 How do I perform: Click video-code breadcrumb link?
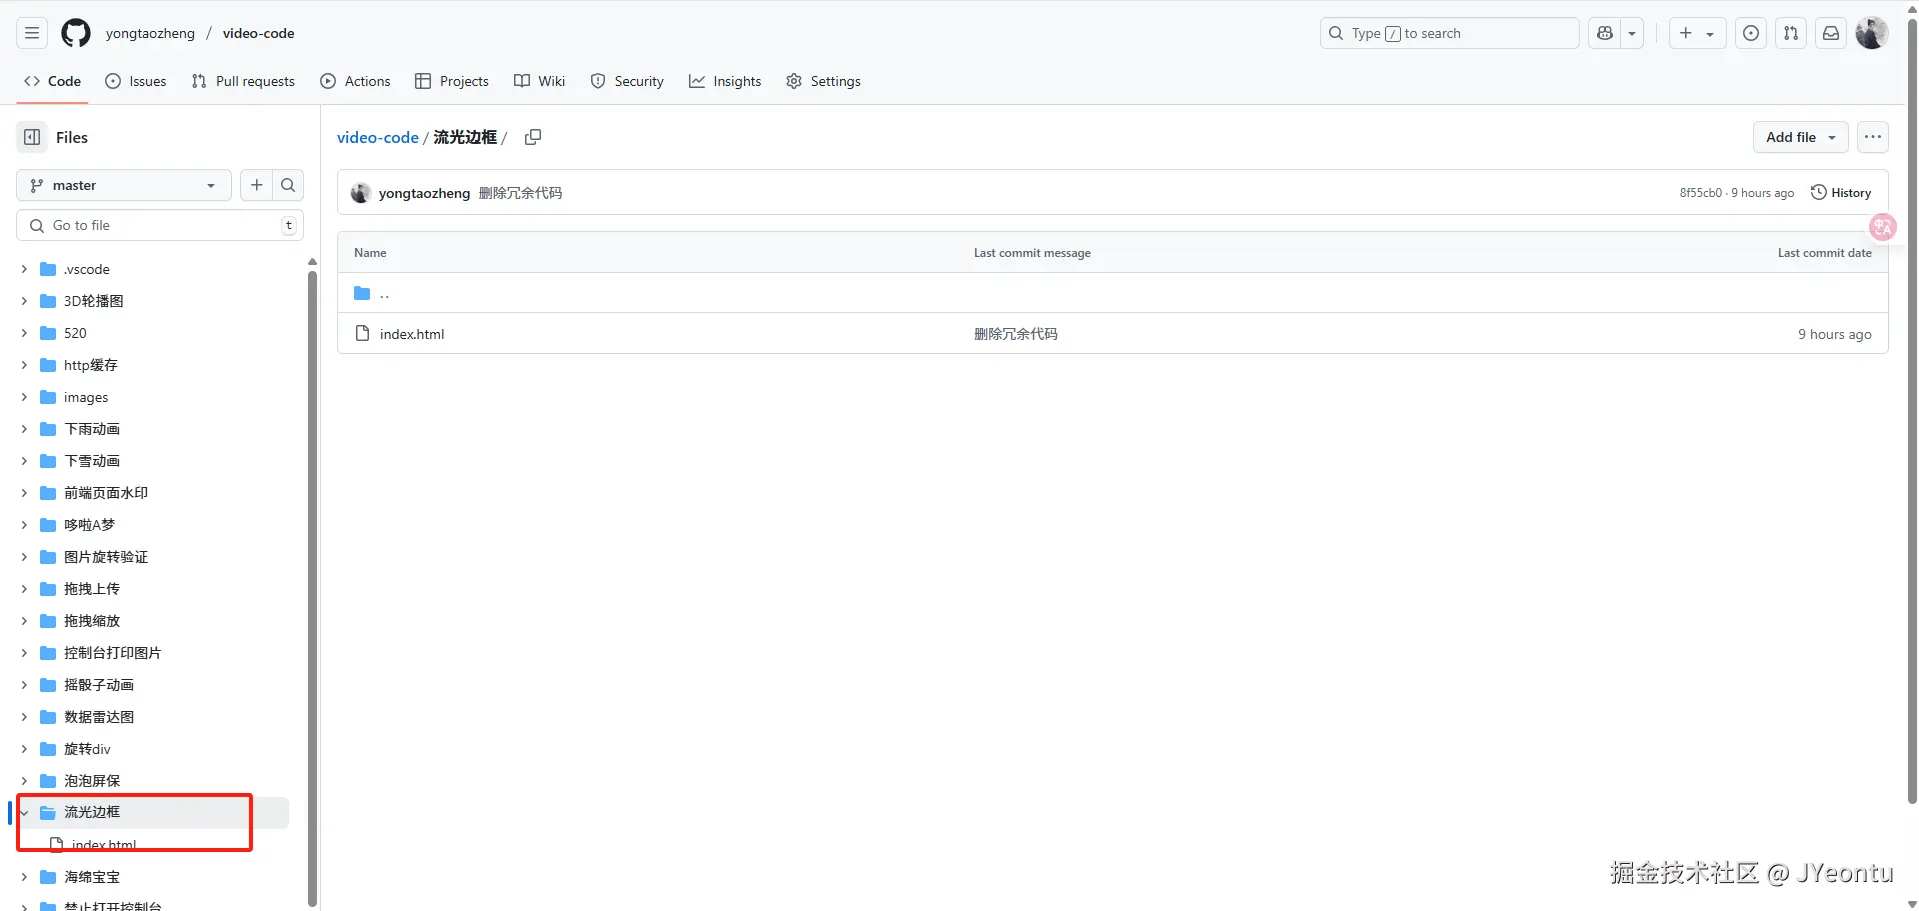tap(377, 137)
